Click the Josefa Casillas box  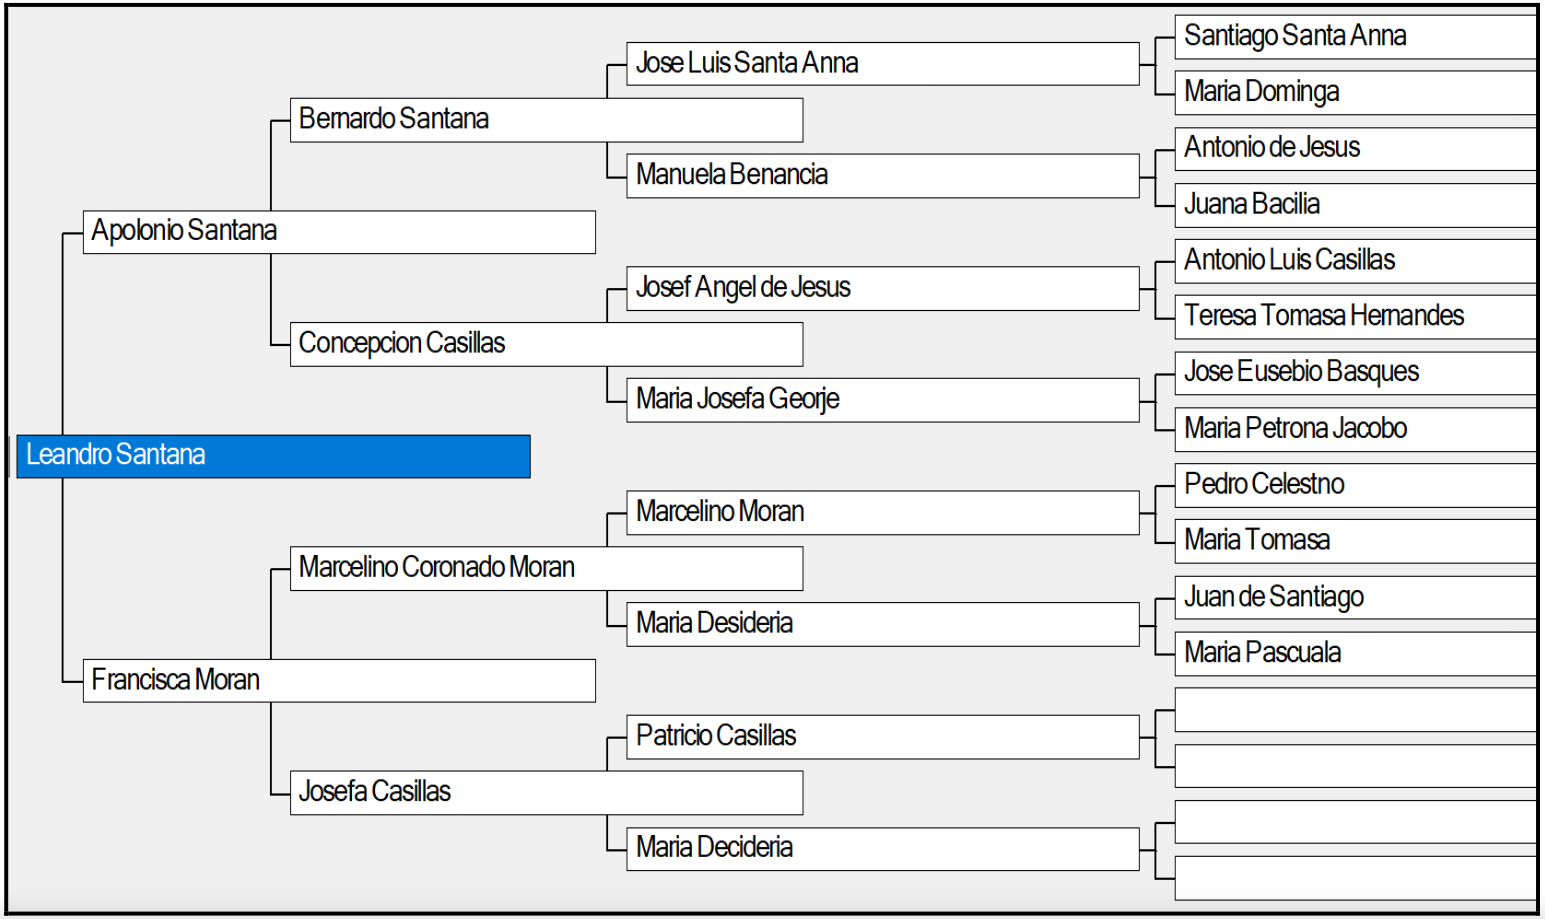click(546, 792)
